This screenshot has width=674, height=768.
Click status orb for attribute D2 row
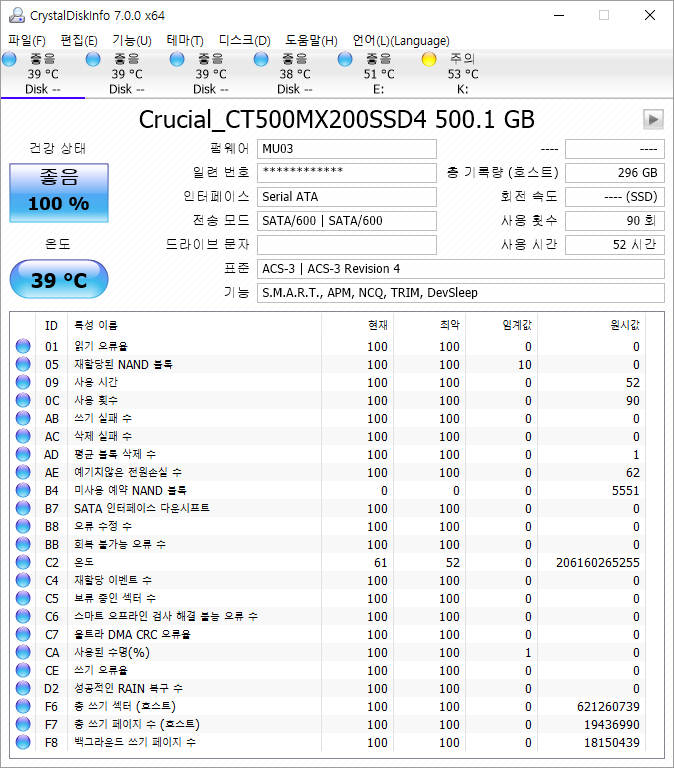23,688
